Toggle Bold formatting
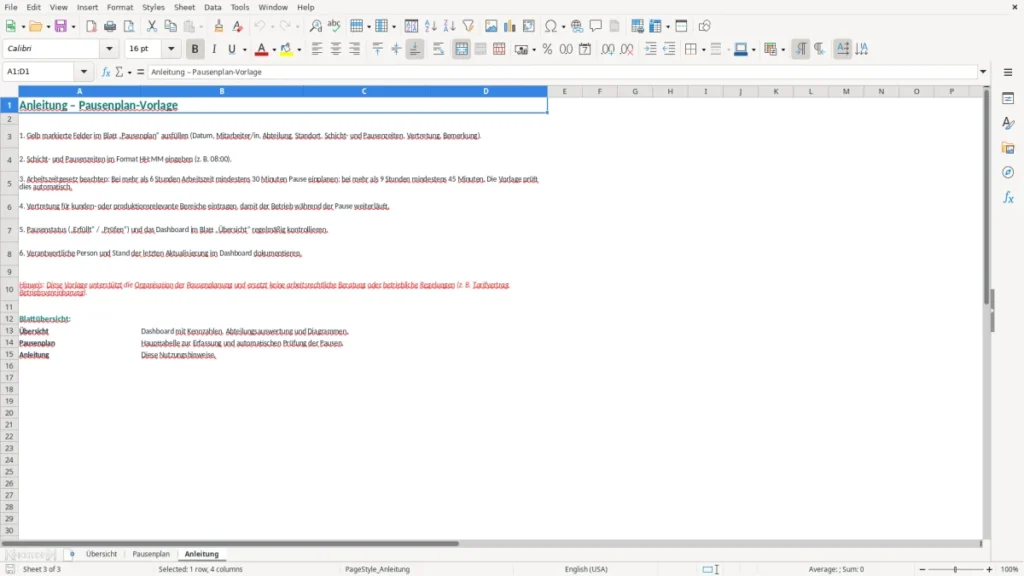Viewport: 1024px width, 576px height. (x=195, y=49)
